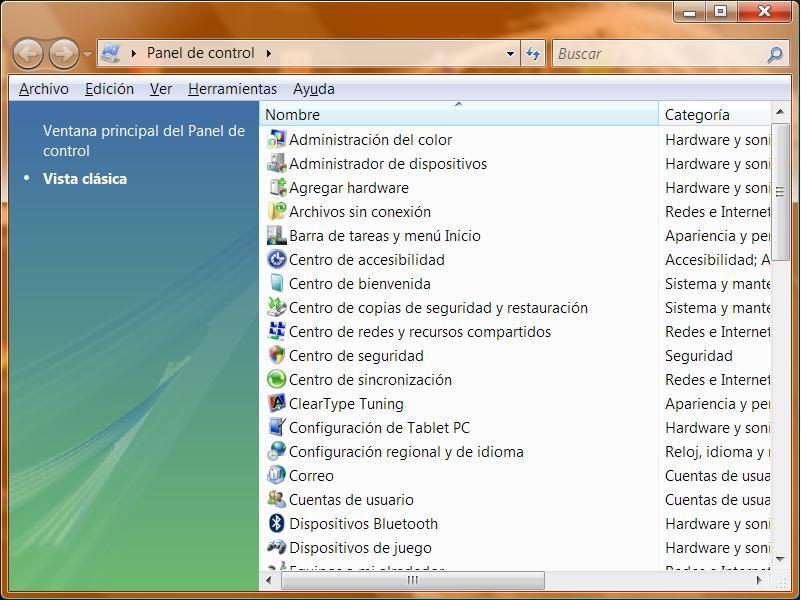Select the Cuentas de usuario name
The width and height of the screenshot is (801, 600).
pyautogui.click(x=351, y=499)
